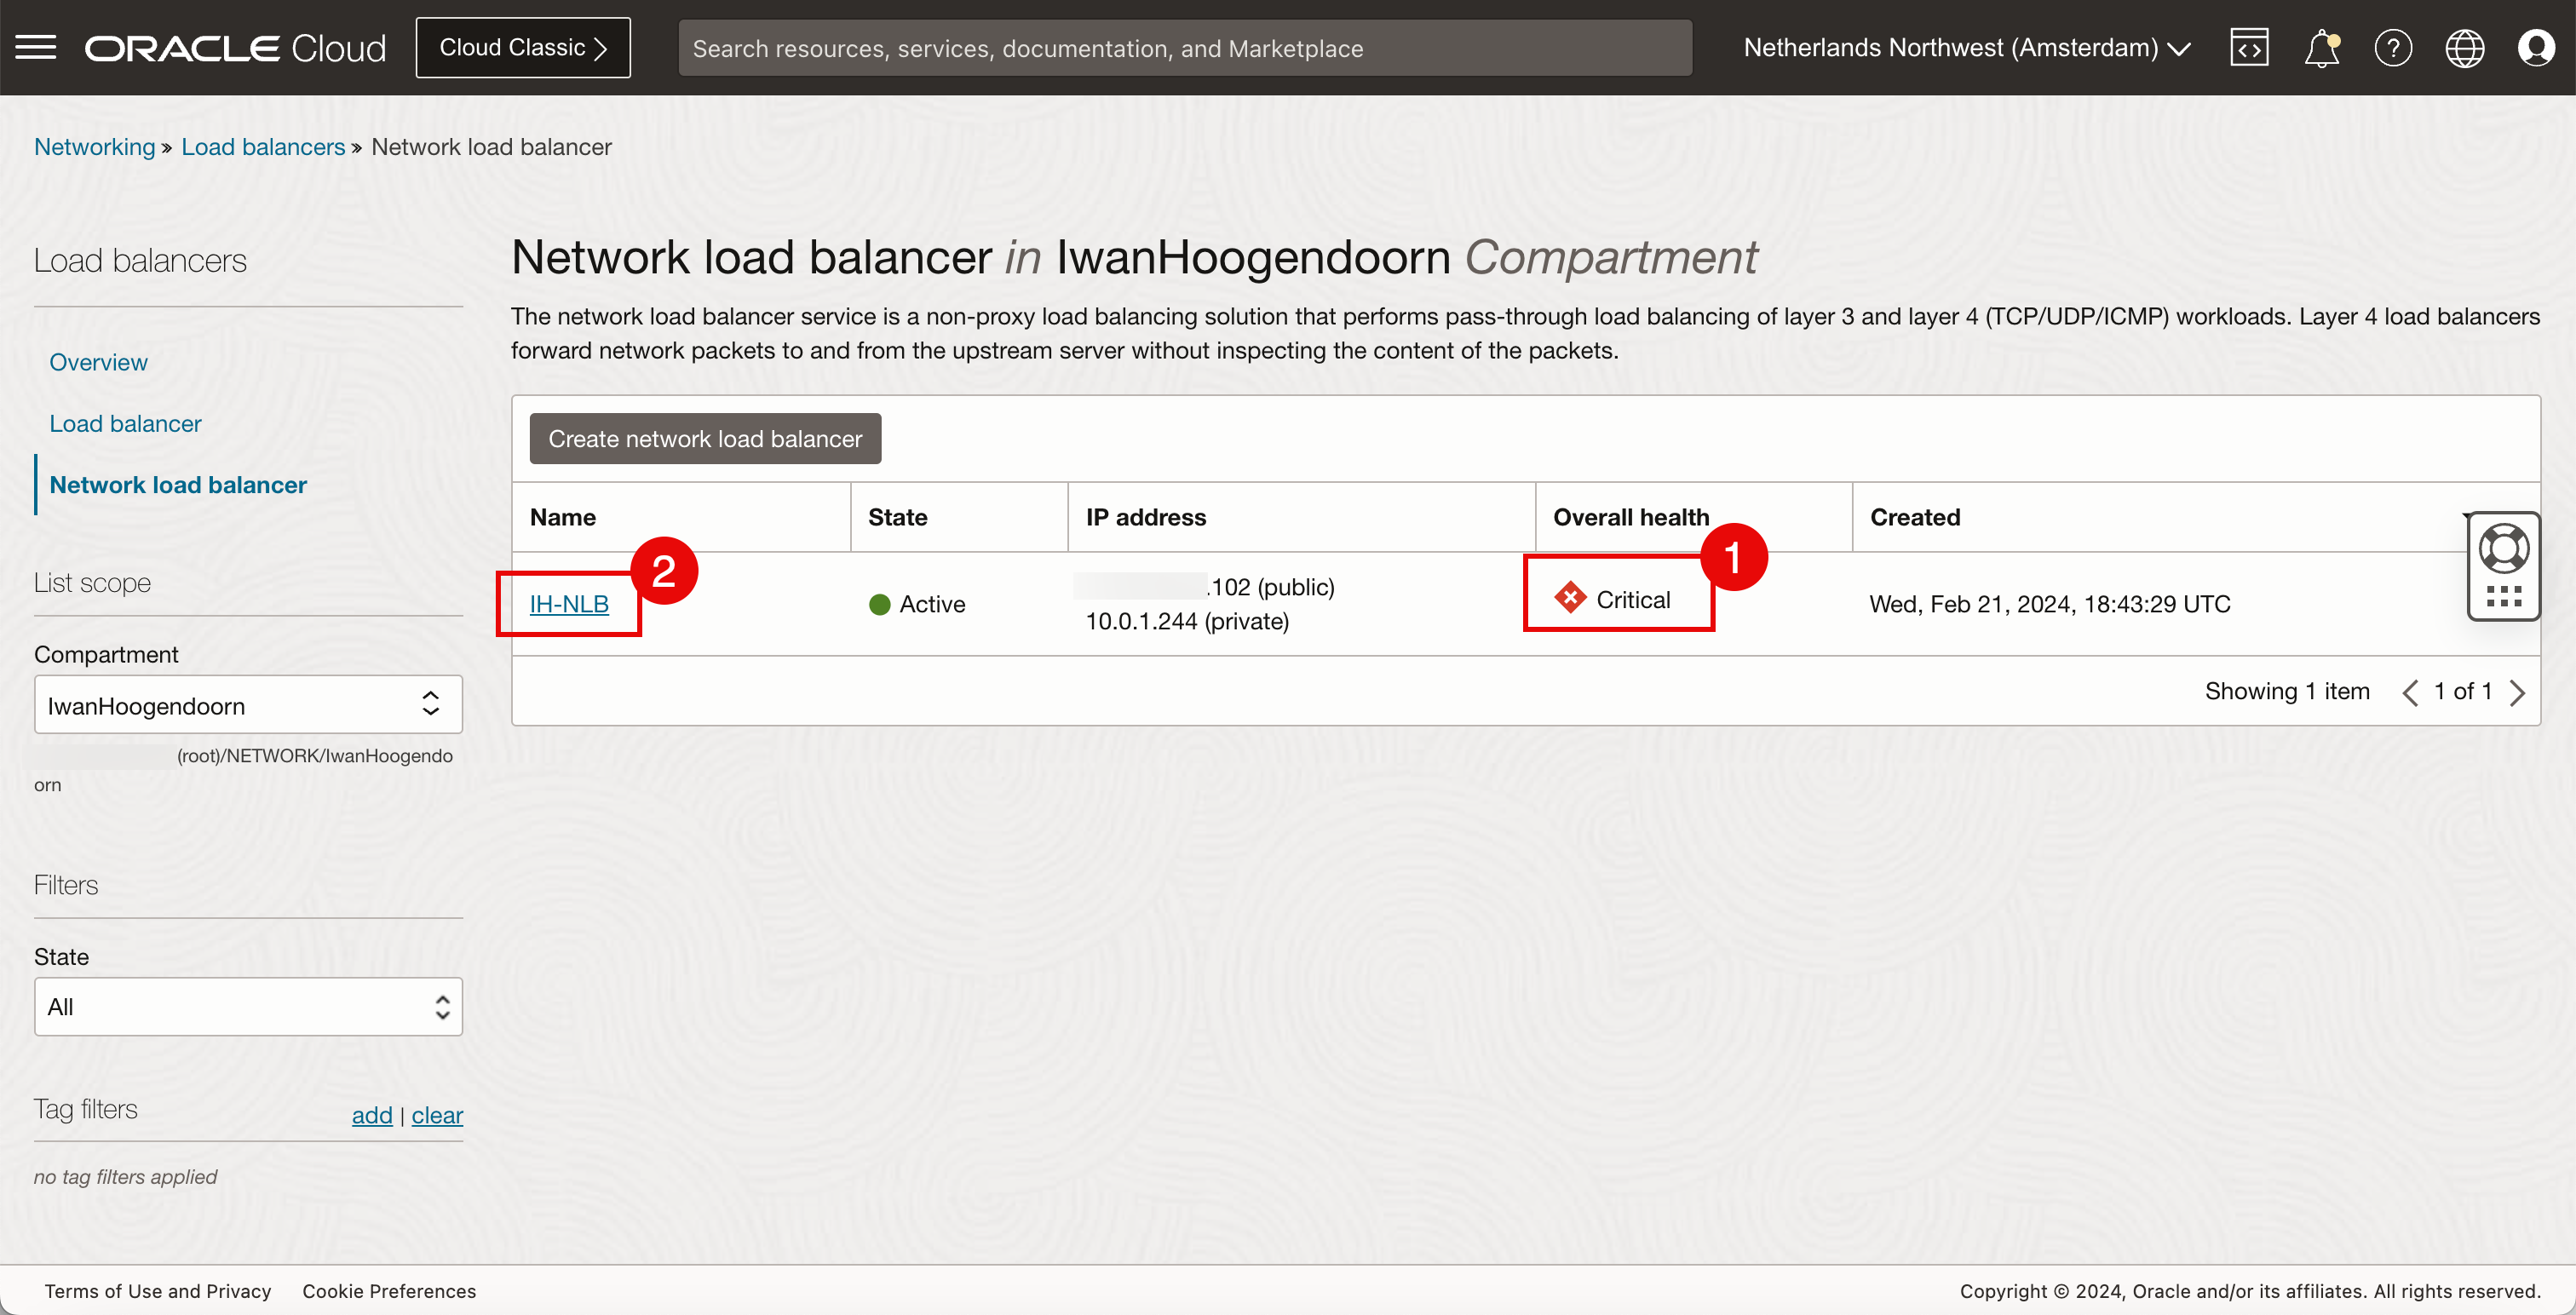Image resolution: width=2576 pixels, height=1315 pixels.
Task: Go to next results page arrow
Action: pos(2518,692)
